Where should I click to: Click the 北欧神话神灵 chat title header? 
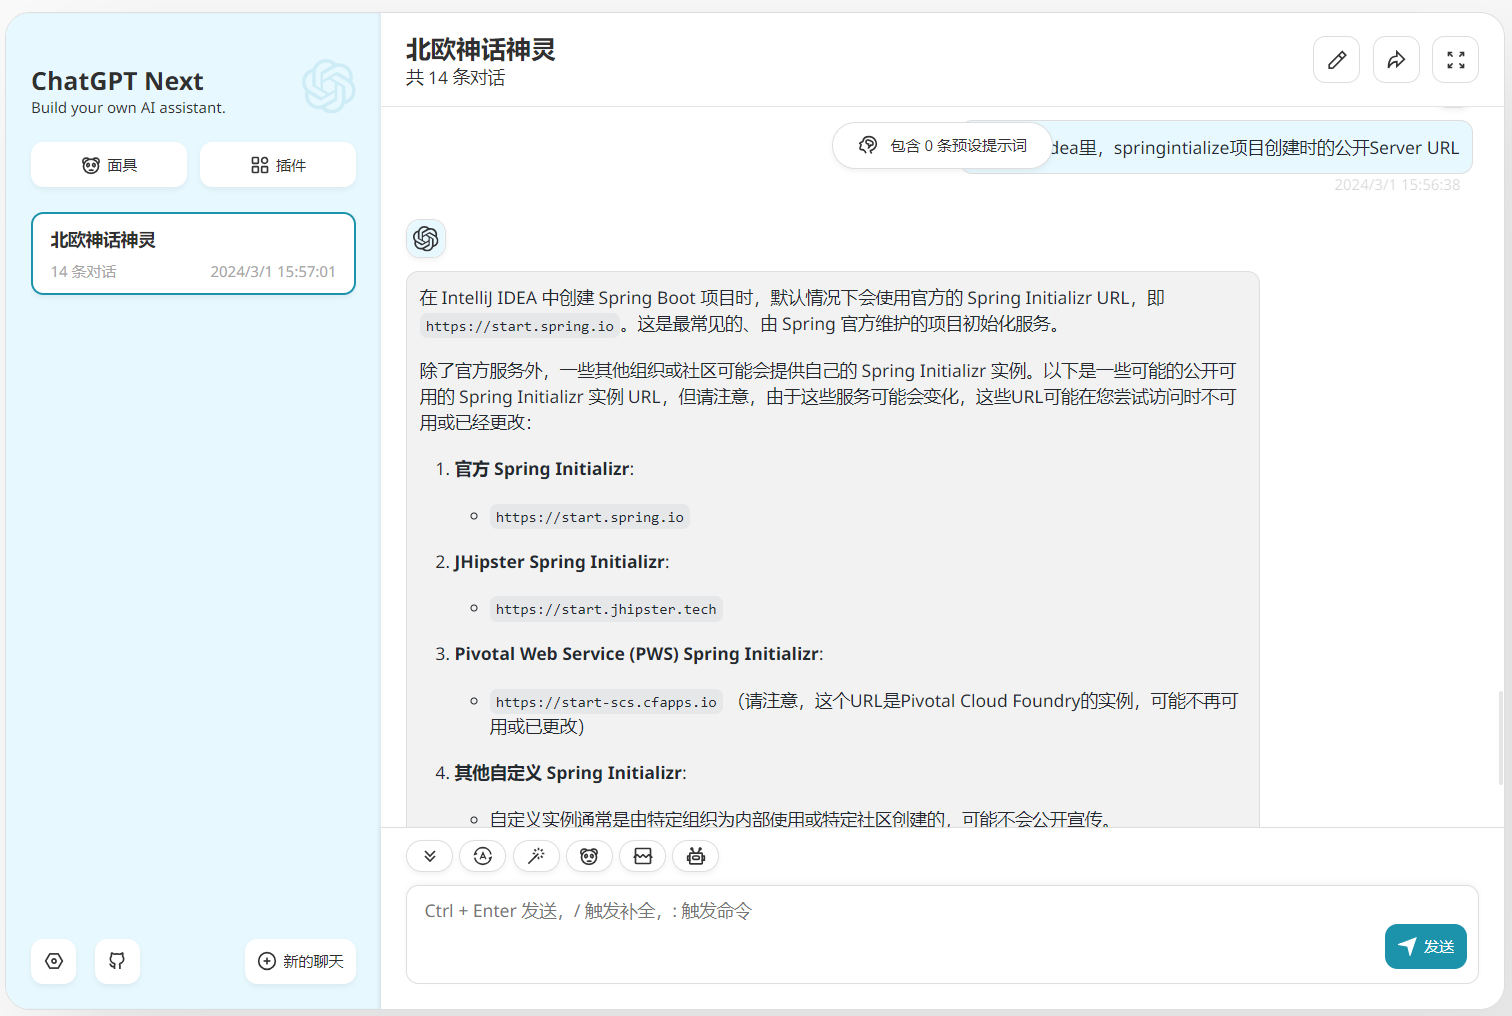pyautogui.click(x=481, y=50)
